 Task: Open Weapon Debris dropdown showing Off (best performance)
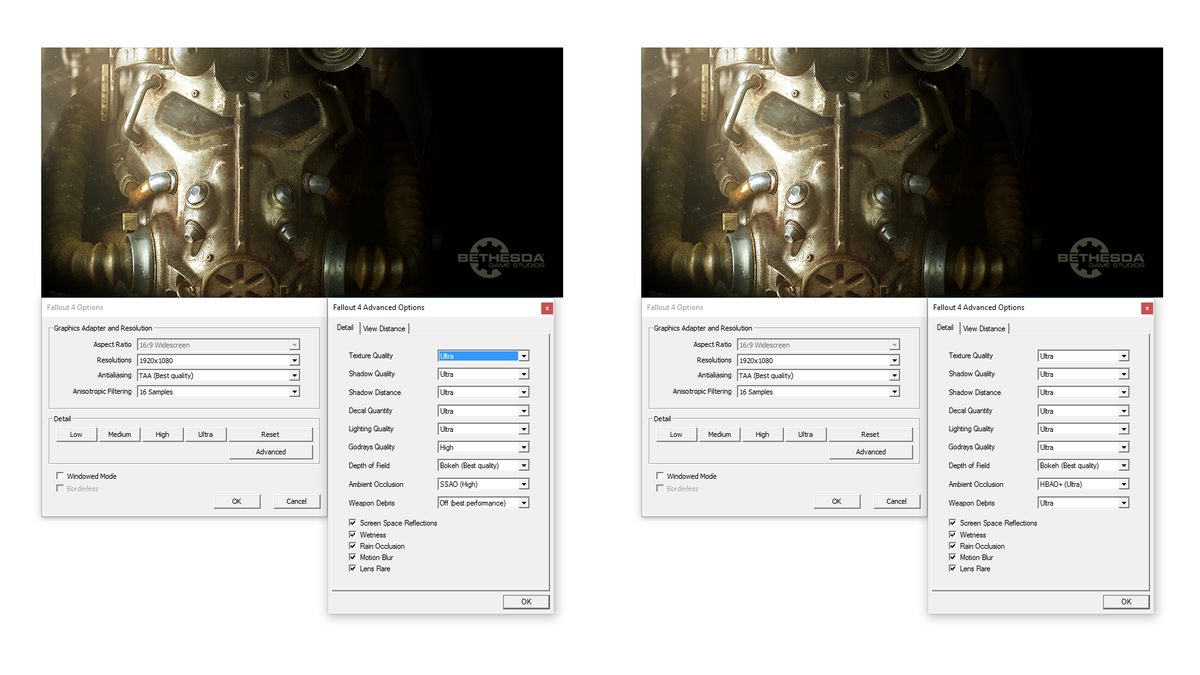[483, 503]
